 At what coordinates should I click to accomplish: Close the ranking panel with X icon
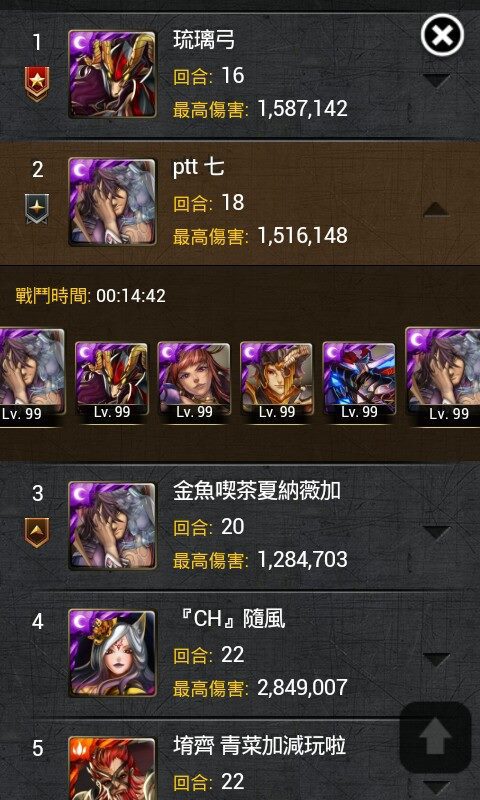(x=442, y=35)
